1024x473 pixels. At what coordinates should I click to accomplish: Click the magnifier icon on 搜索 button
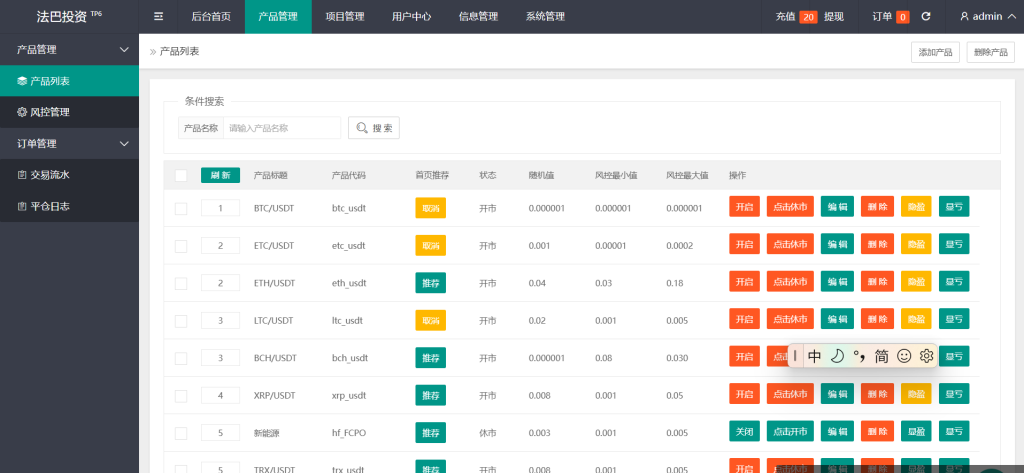362,128
